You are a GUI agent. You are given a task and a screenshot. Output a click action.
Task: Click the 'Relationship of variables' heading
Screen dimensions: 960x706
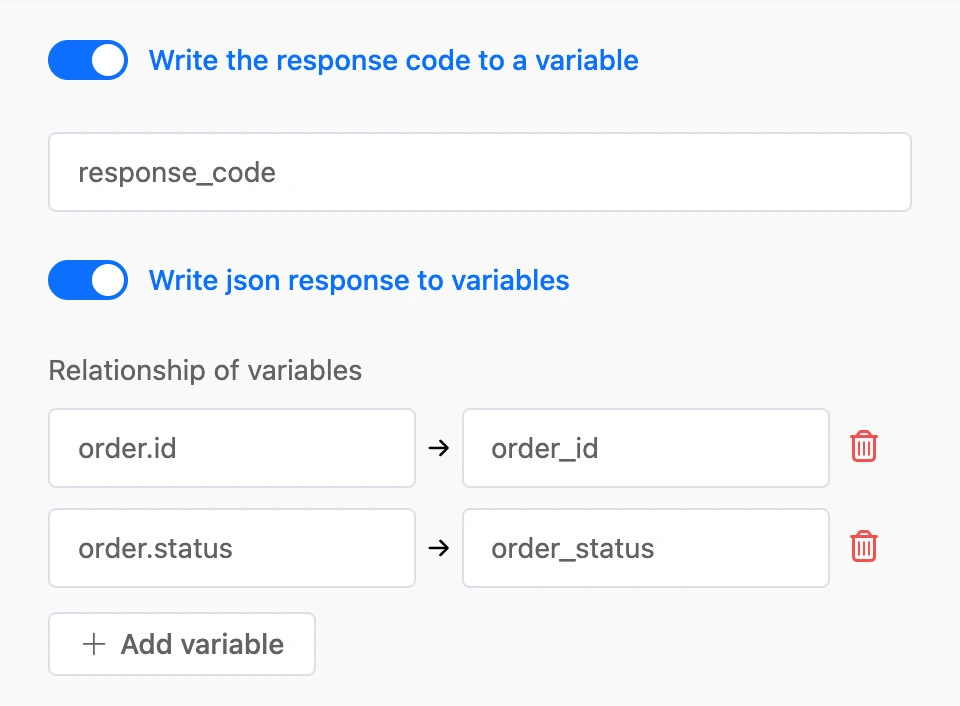point(205,370)
